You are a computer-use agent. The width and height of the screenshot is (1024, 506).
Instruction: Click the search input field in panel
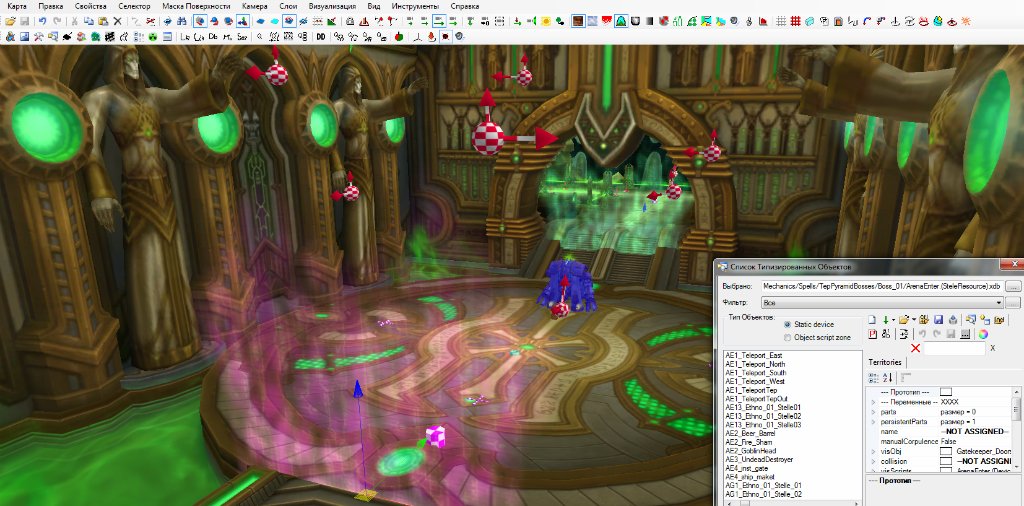954,348
